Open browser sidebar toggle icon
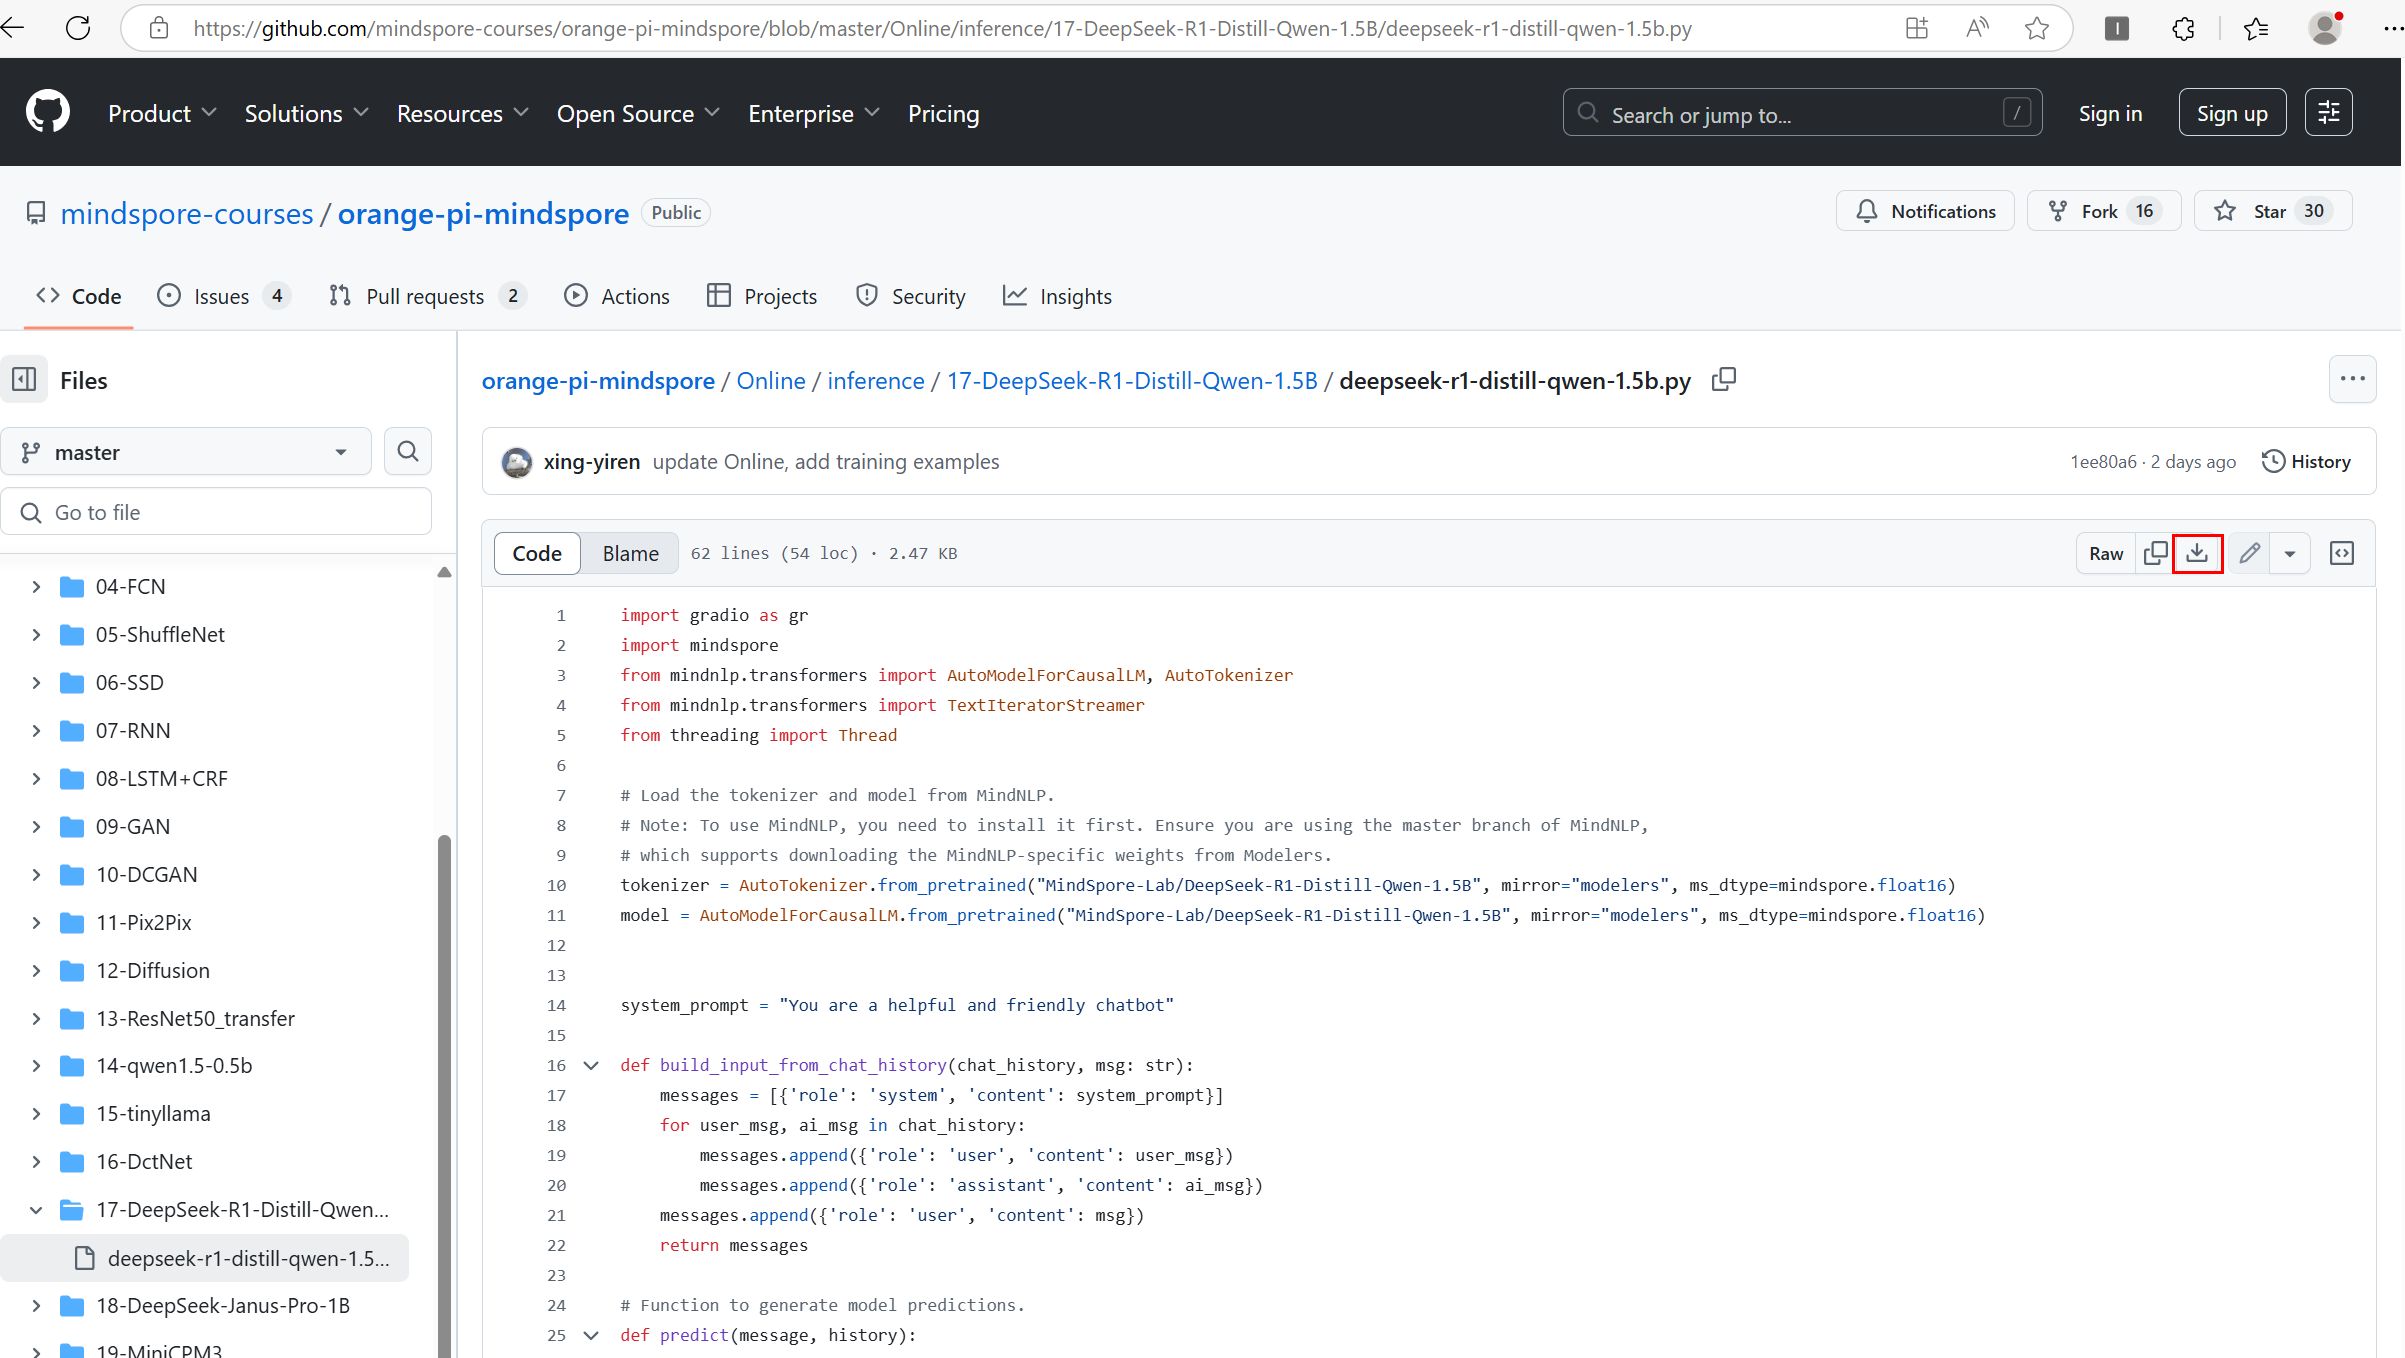 pyautogui.click(x=2116, y=28)
